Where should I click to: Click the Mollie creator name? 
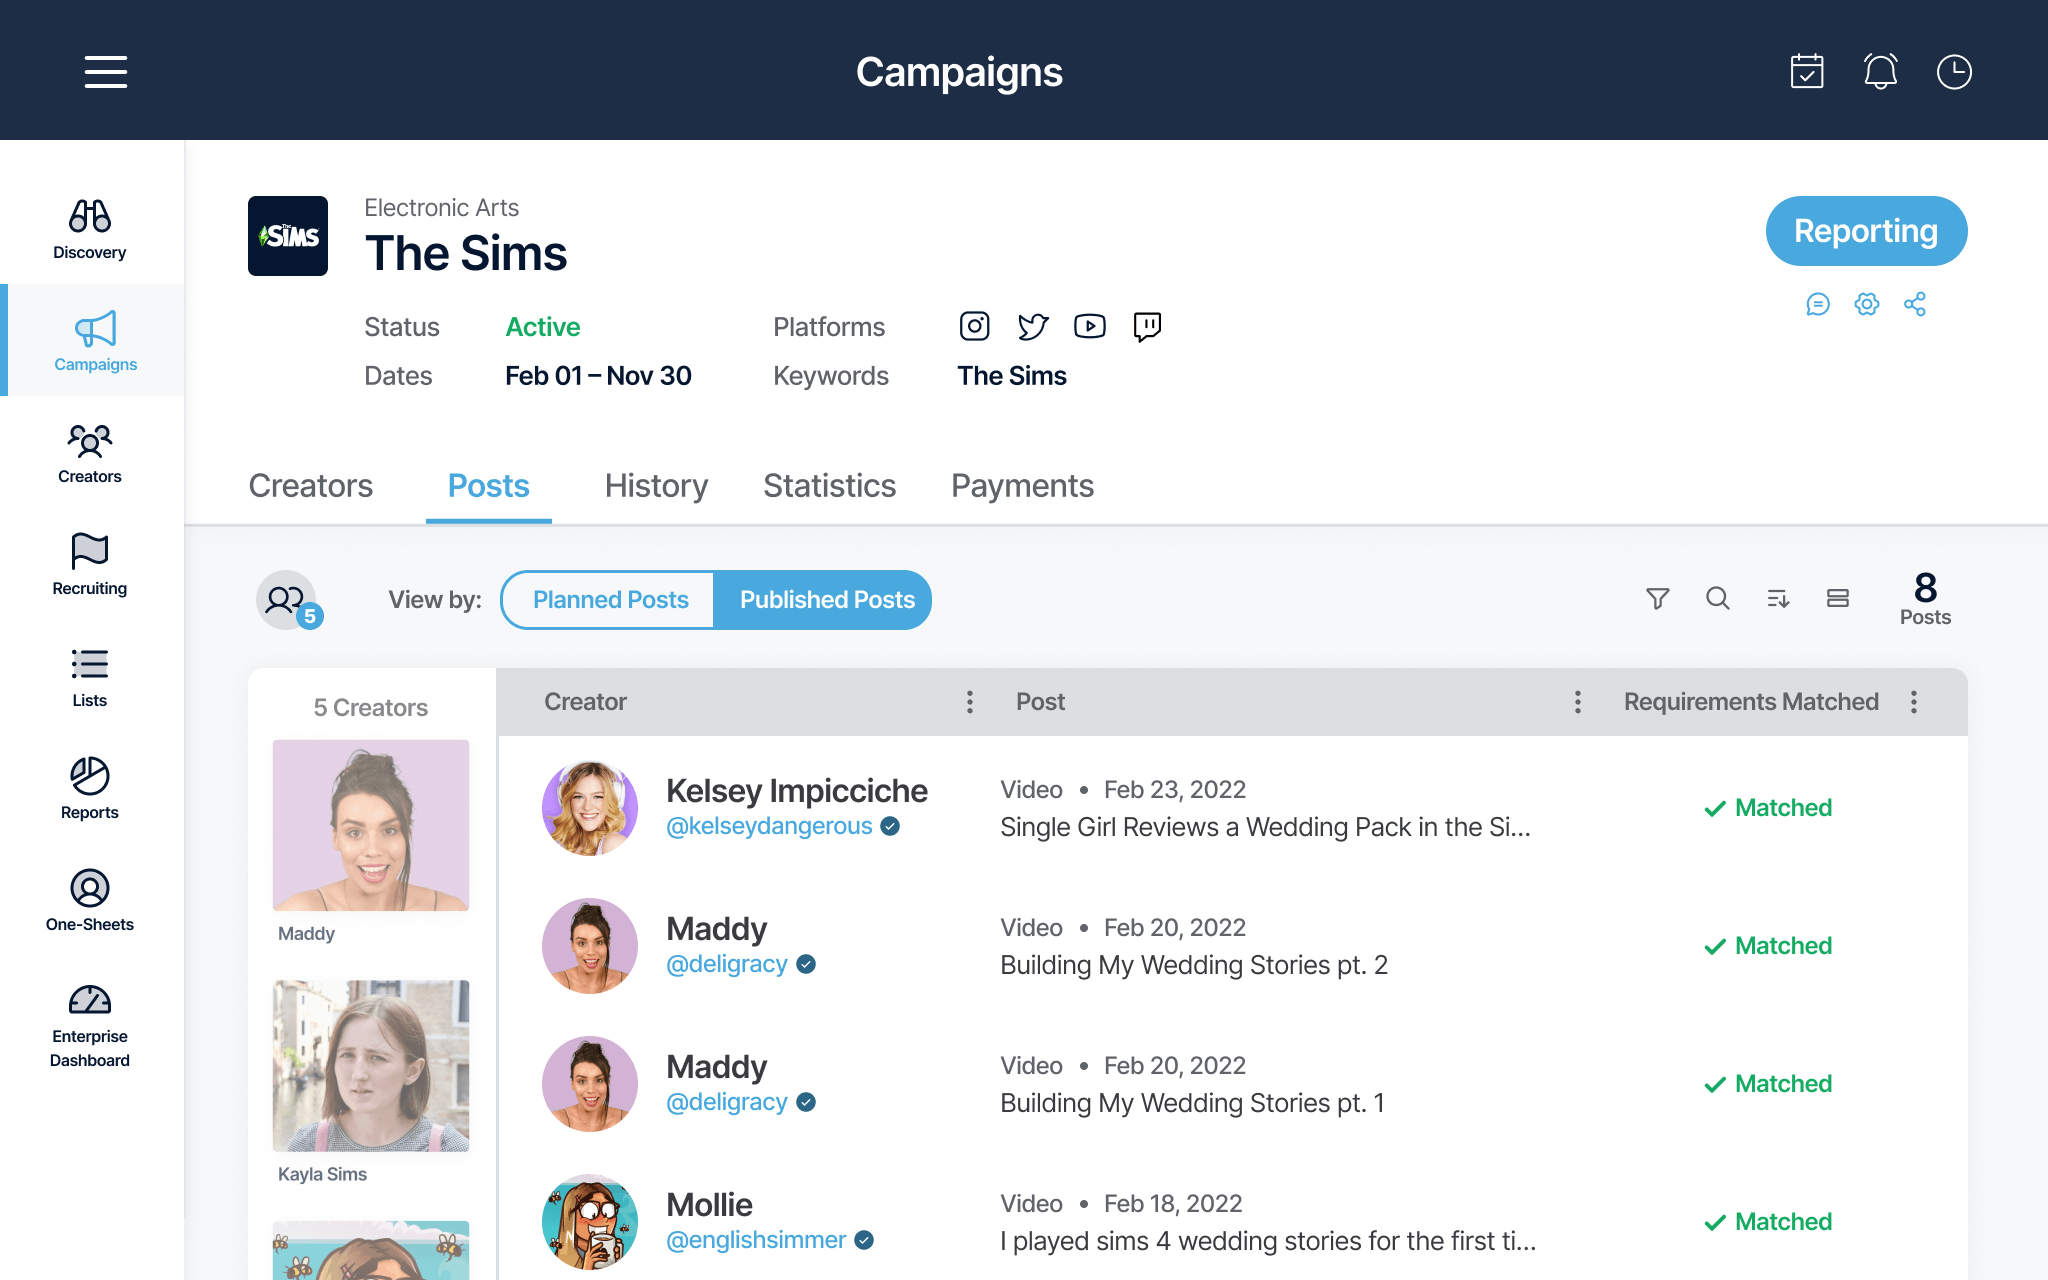[x=709, y=1205]
